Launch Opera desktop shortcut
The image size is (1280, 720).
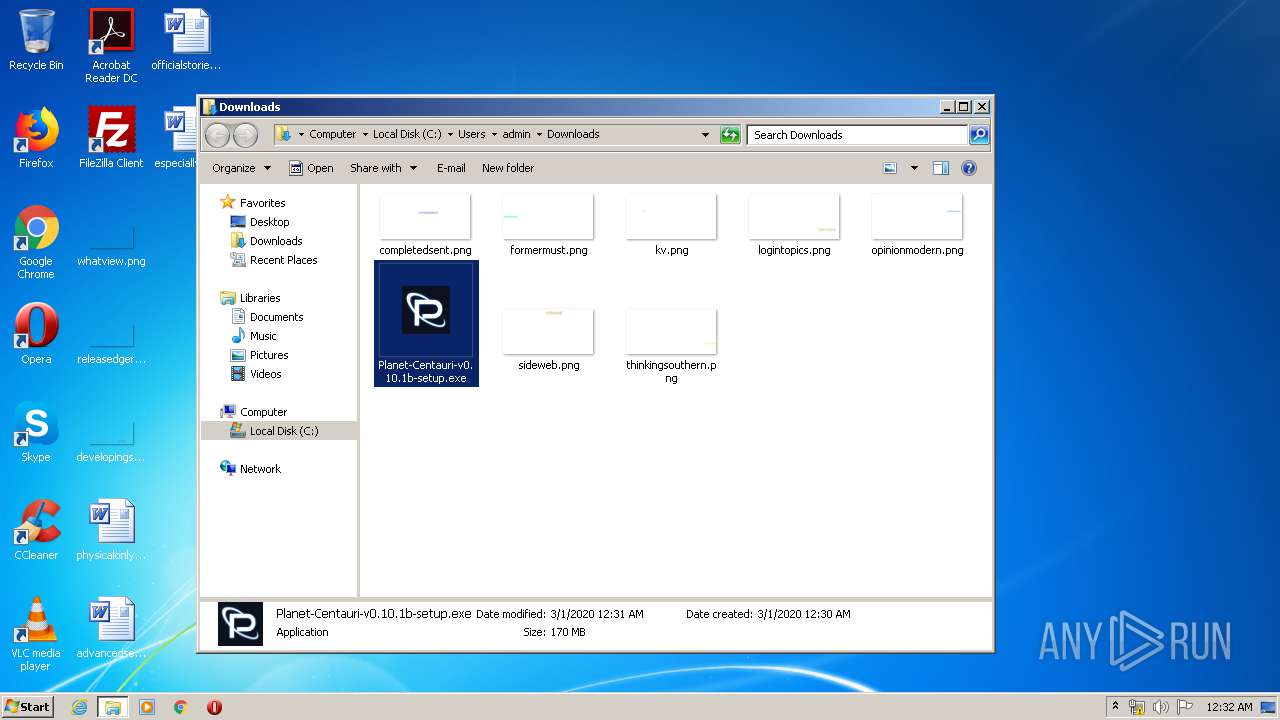36,334
